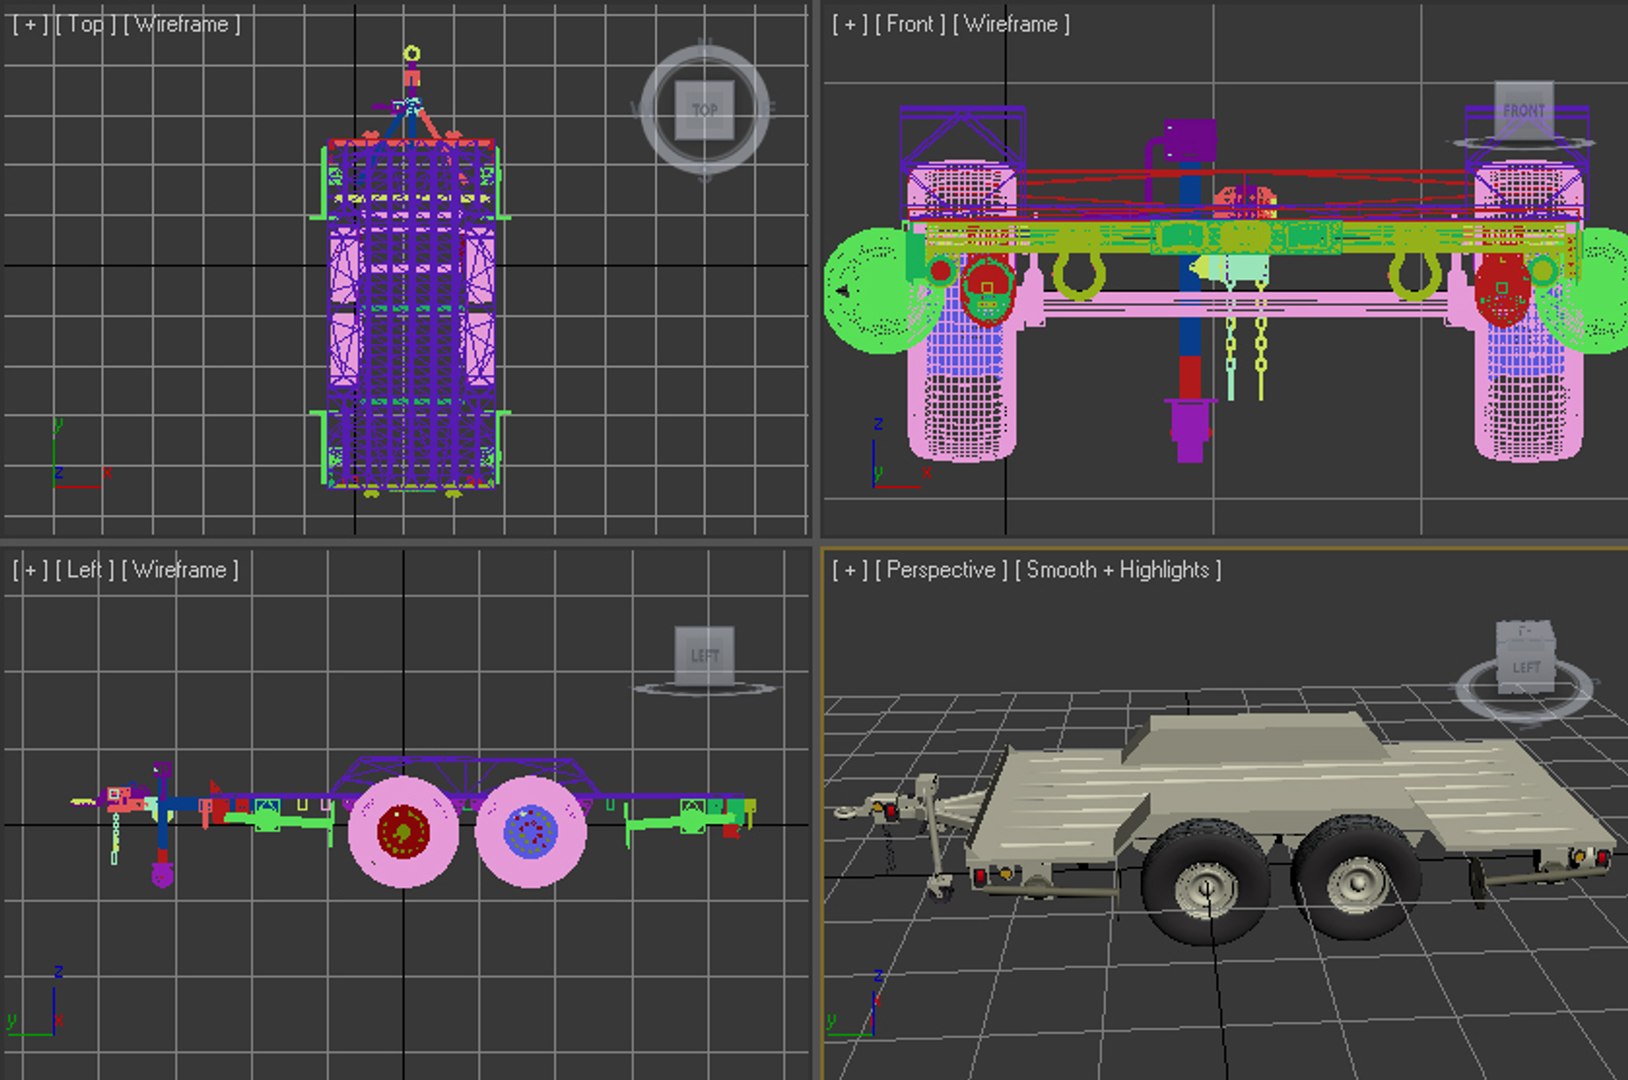The width and height of the screenshot is (1628, 1080).
Task: Open the Wireframe shading menu in the Left viewport
Action: coord(180,570)
